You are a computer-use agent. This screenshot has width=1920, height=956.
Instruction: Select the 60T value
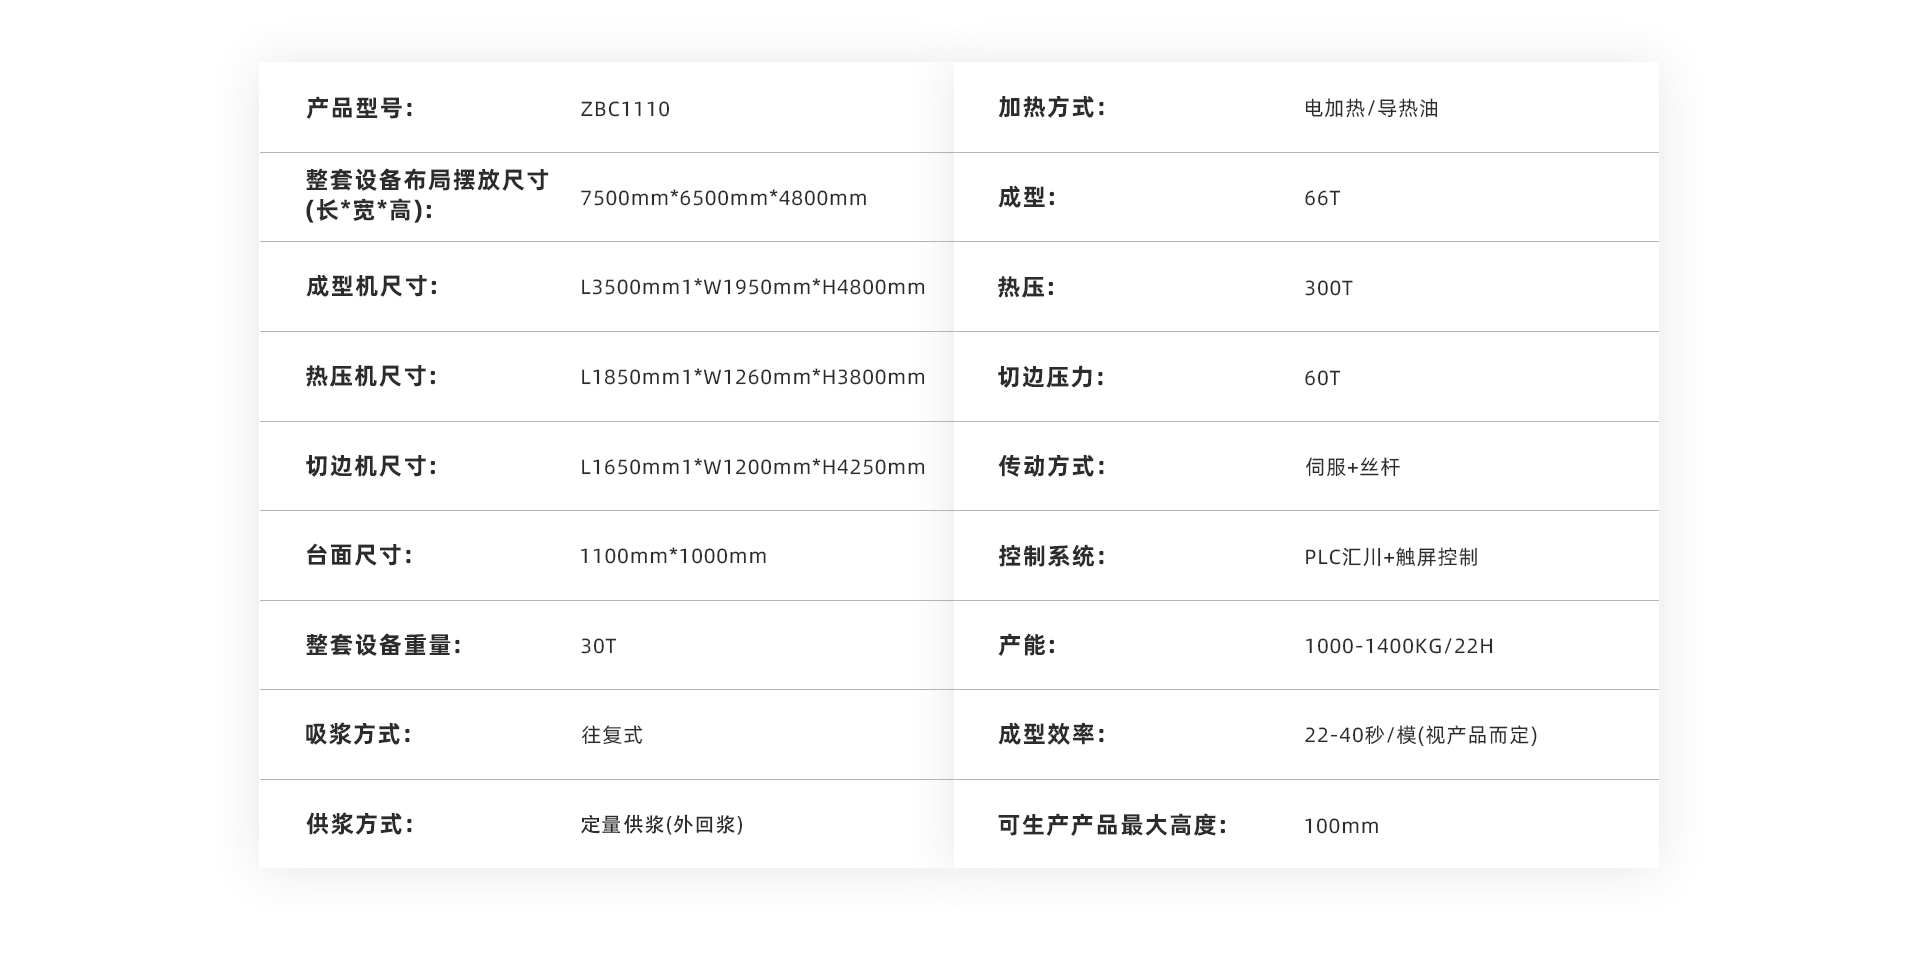pyautogui.click(x=1322, y=378)
